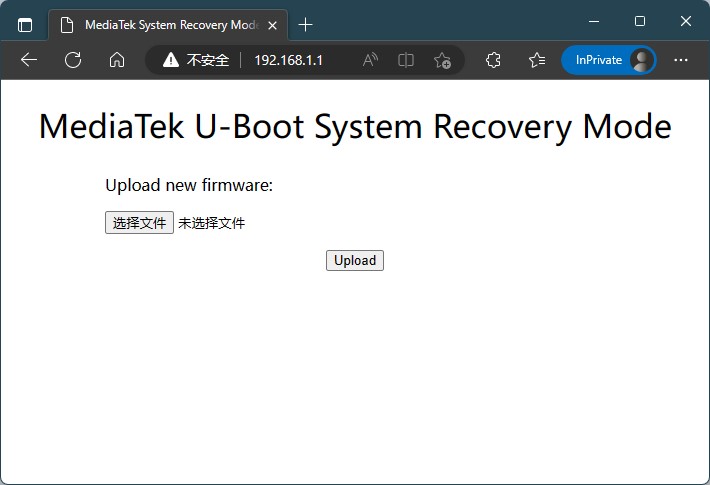Click the MediaTek U-Boot System Recovery Mode heading
Screen dimensions: 710x485
pos(355,127)
